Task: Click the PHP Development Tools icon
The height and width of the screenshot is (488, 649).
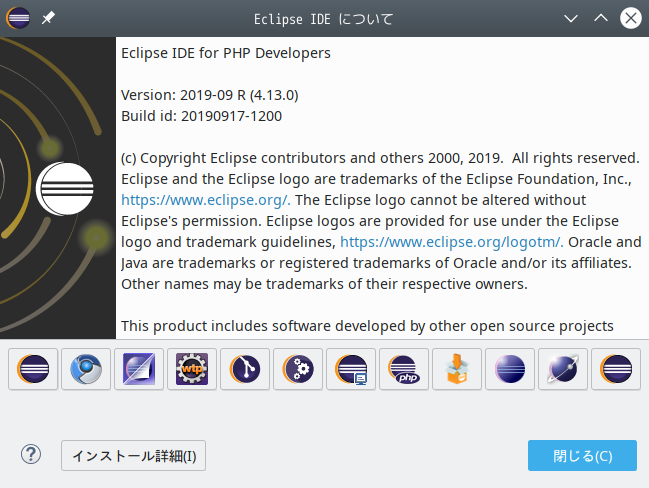Action: tap(404, 369)
